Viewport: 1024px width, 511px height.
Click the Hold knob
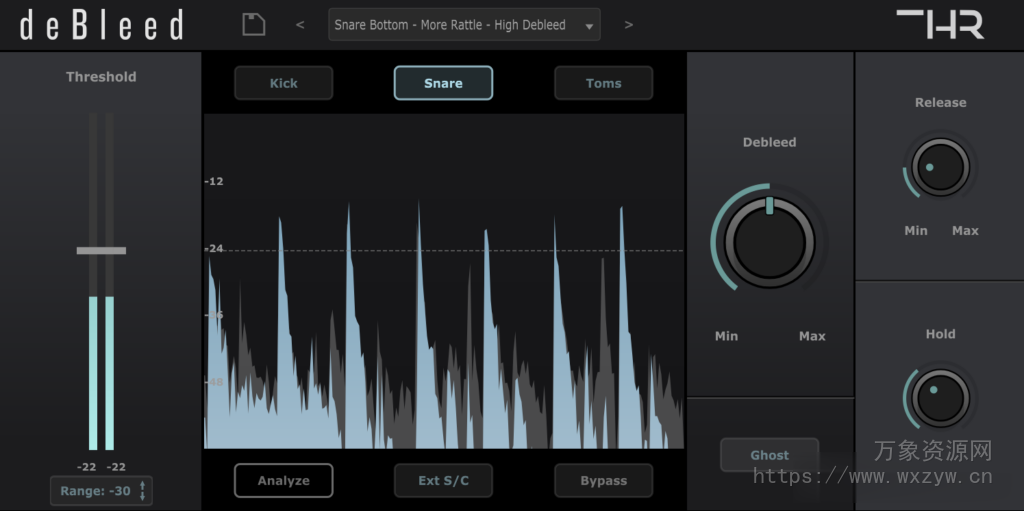940,397
